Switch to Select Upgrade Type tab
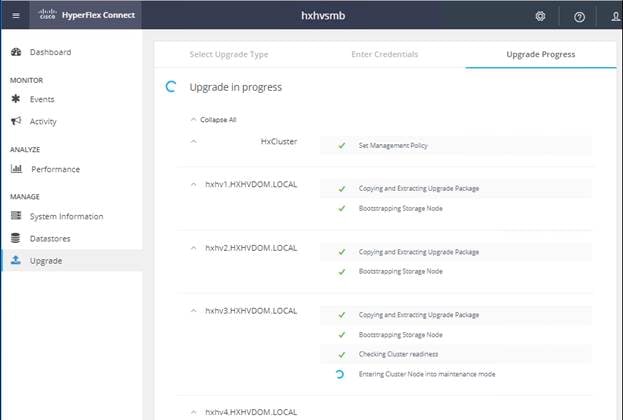The width and height of the screenshot is (623, 420). coord(229,54)
